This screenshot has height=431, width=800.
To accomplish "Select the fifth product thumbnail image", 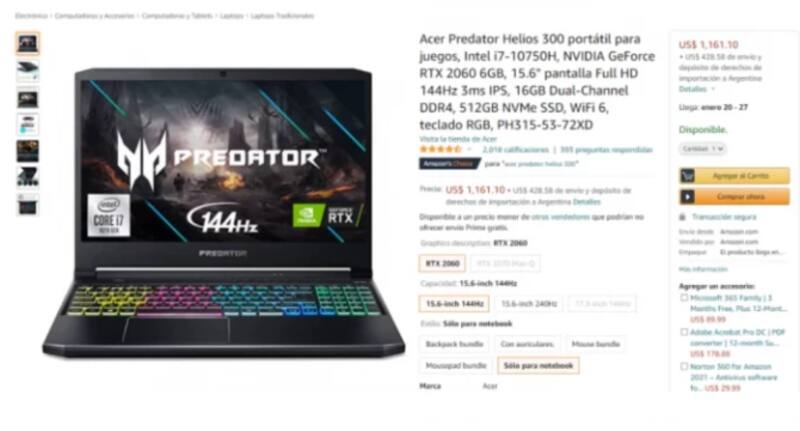I will tap(28, 151).
